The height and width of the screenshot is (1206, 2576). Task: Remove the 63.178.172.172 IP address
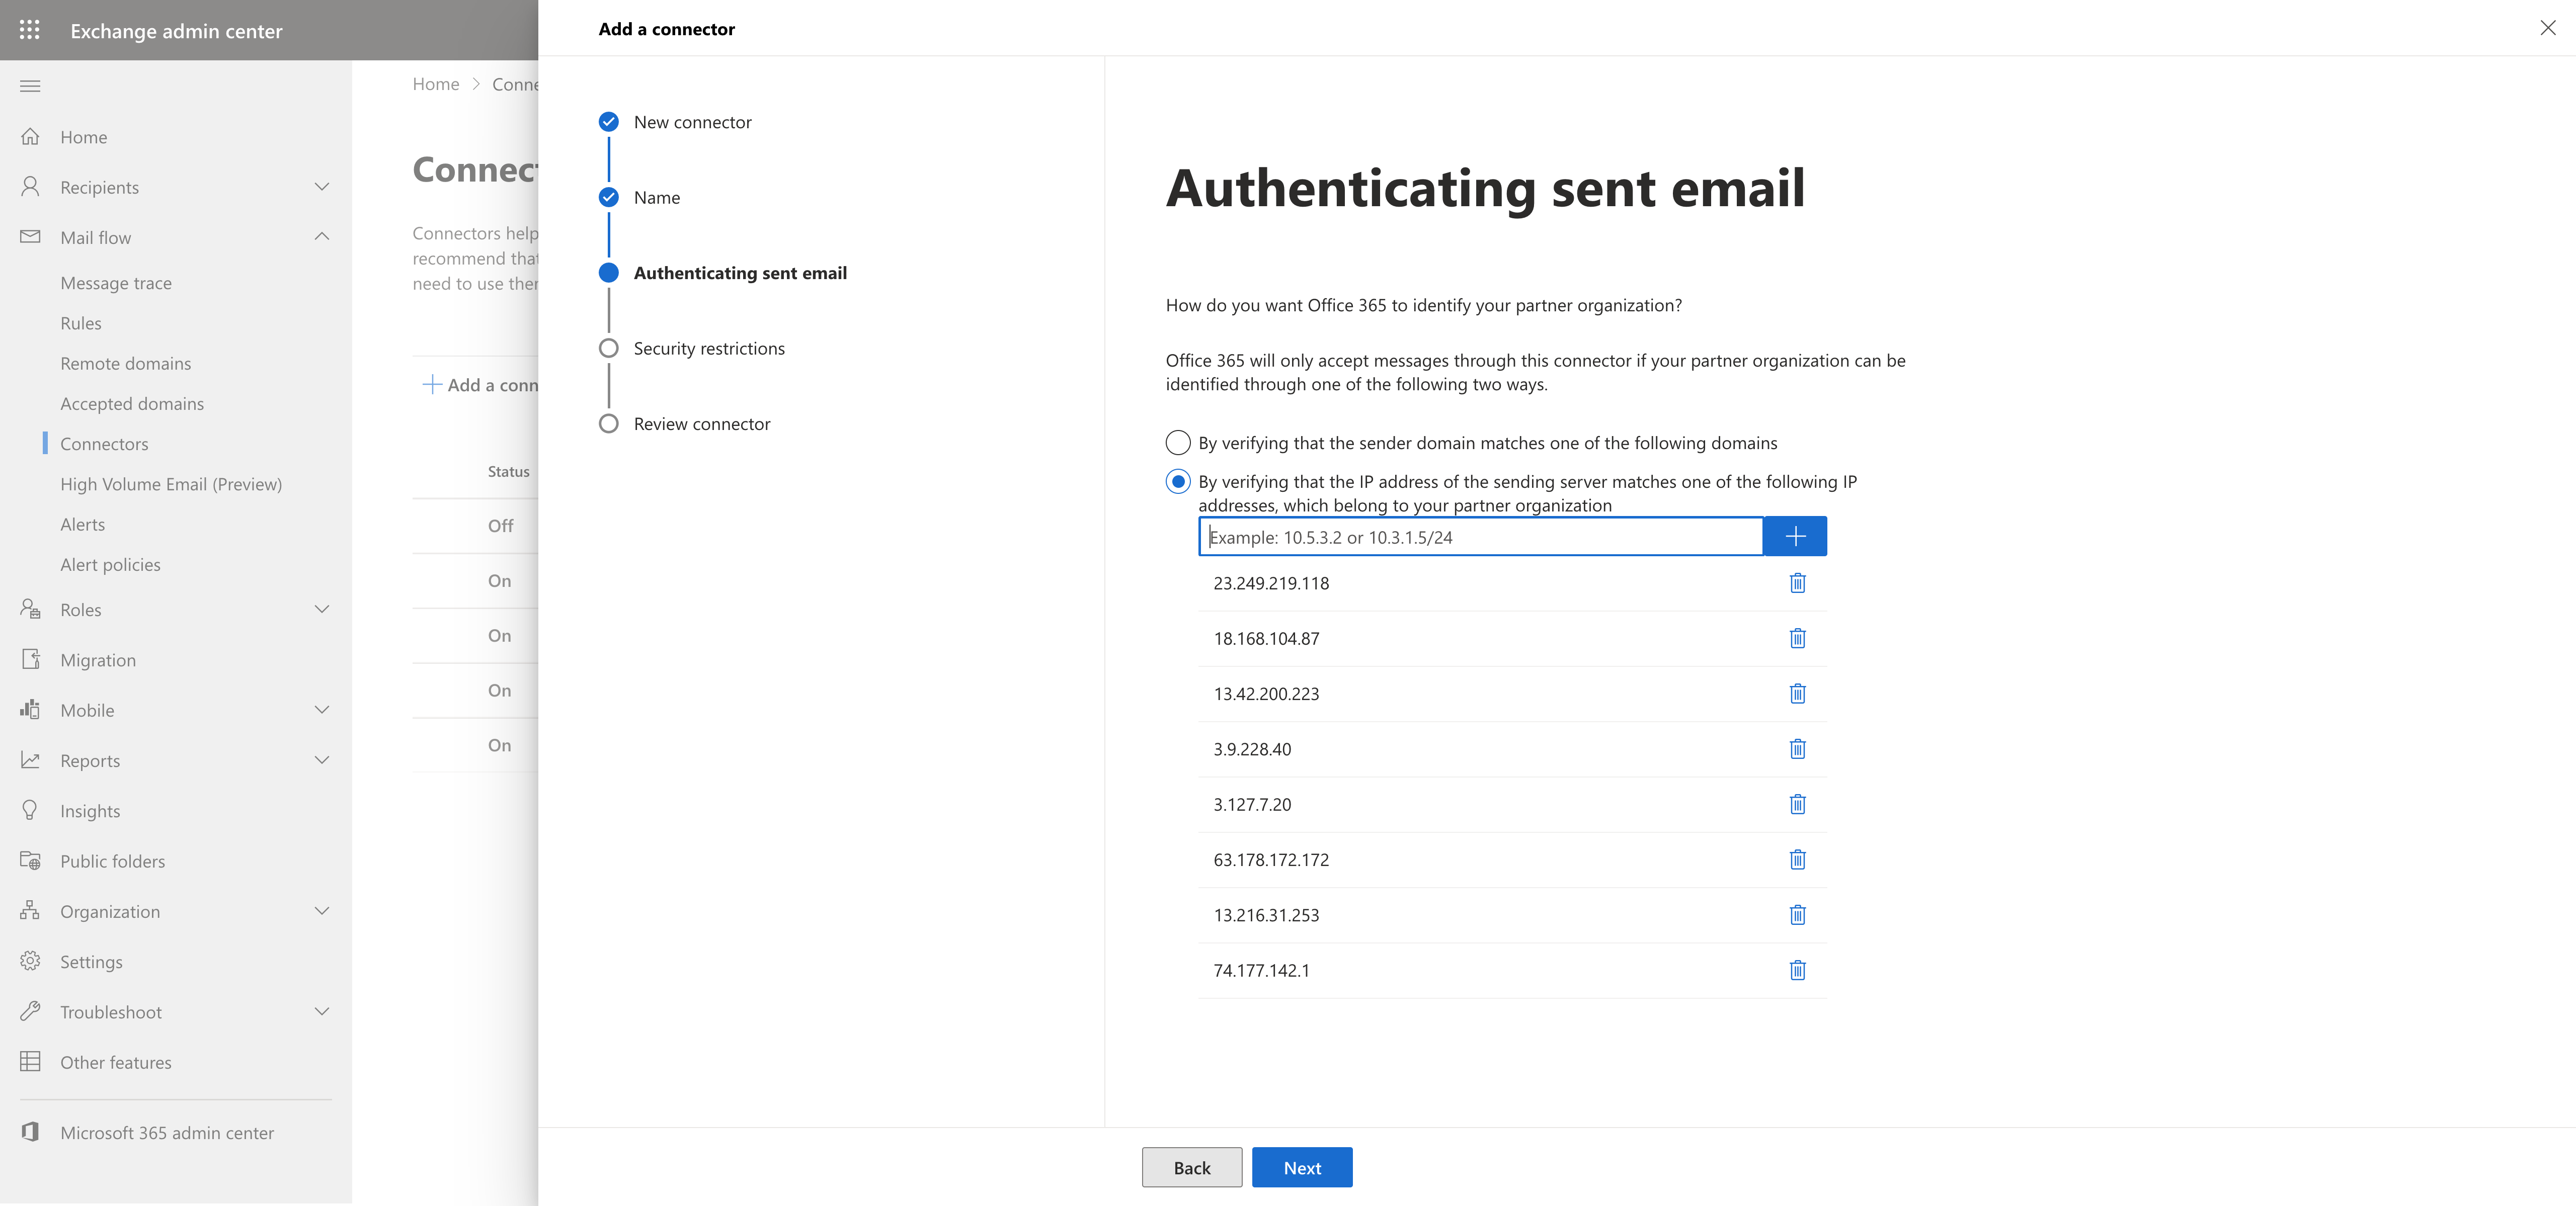tap(1797, 860)
